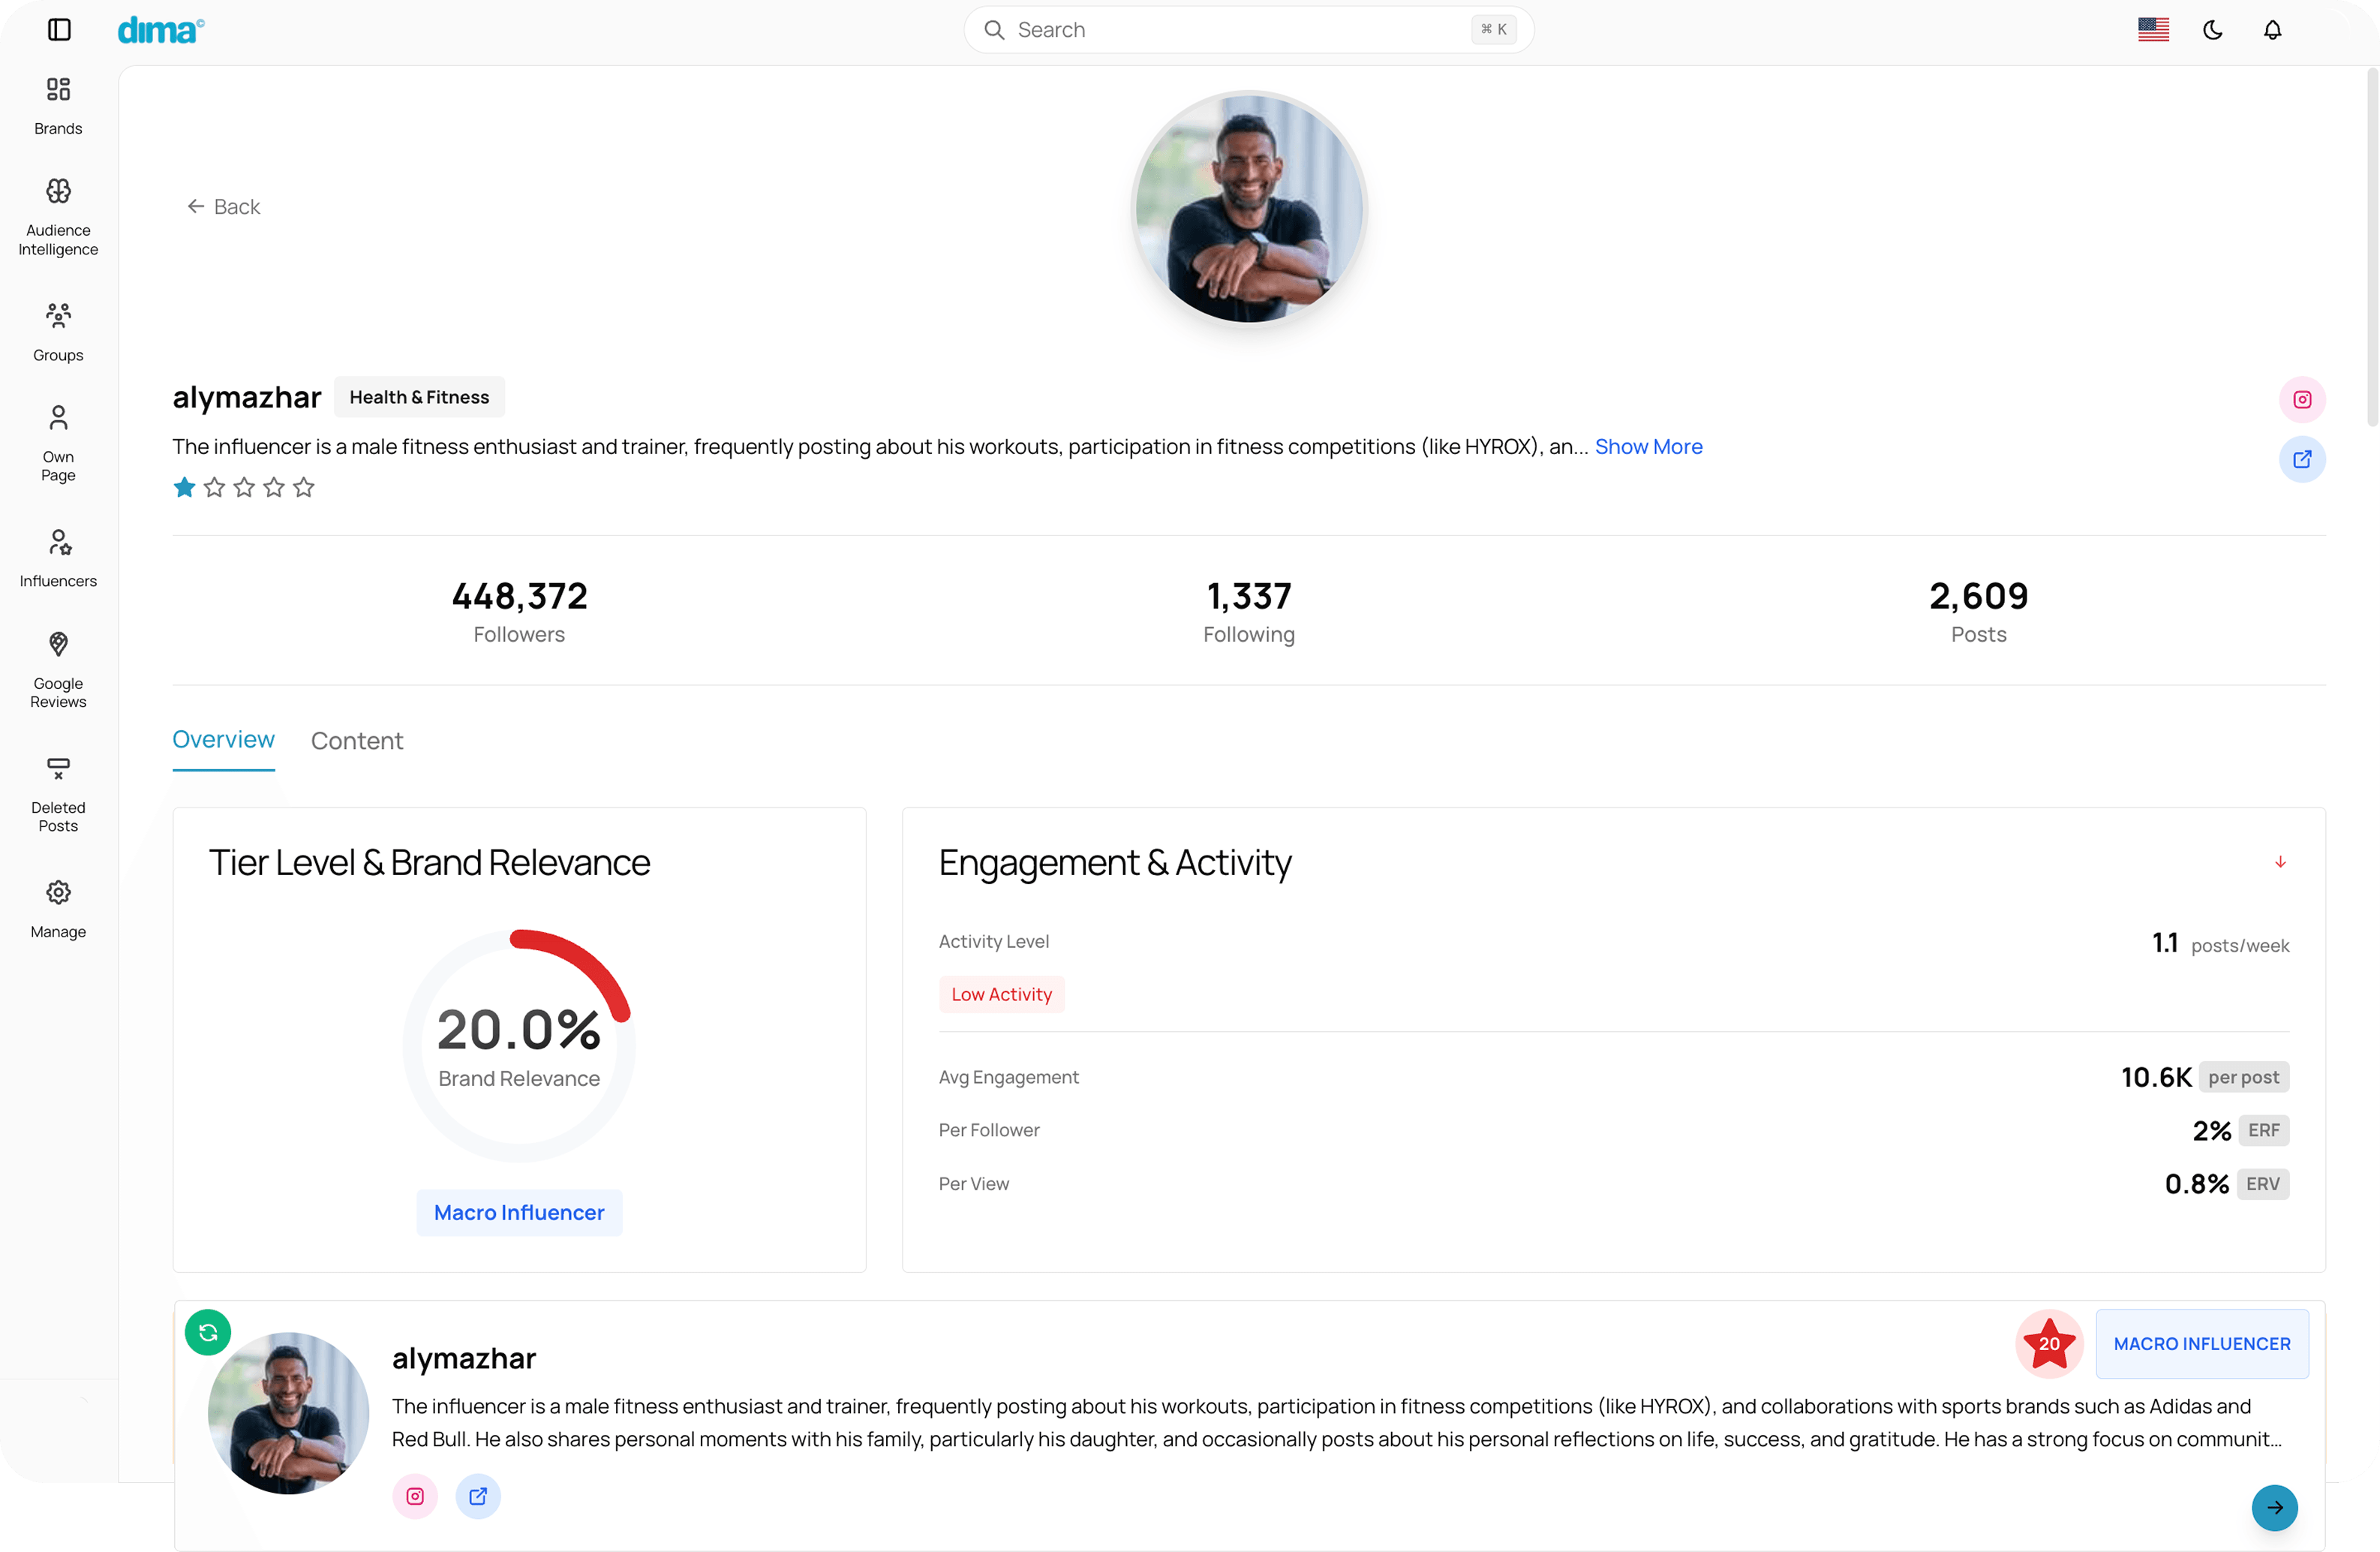Open external link icon below Instagram
This screenshot has height=1552, width=2380.
click(x=2301, y=459)
